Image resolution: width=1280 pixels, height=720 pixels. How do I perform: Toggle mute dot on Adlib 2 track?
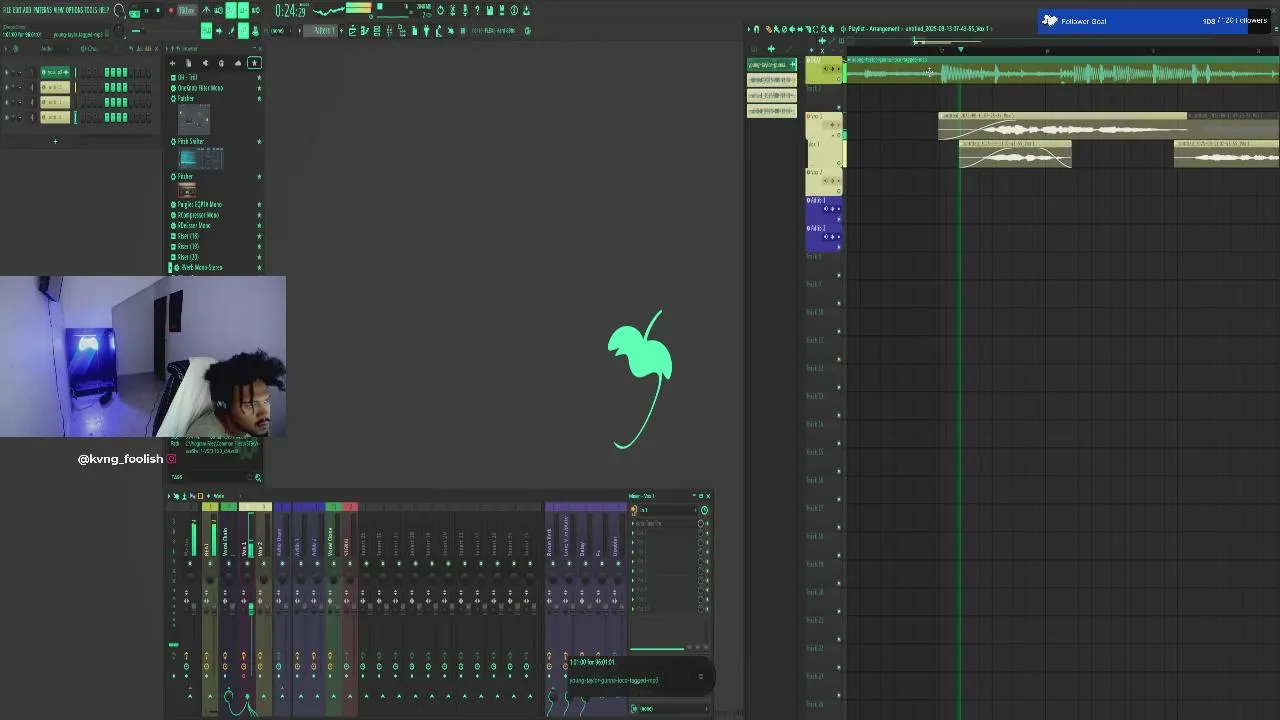[839, 247]
